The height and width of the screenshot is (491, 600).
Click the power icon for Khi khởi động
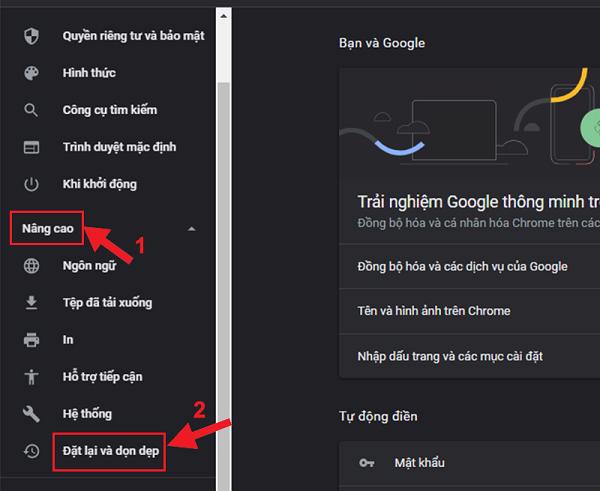32,184
